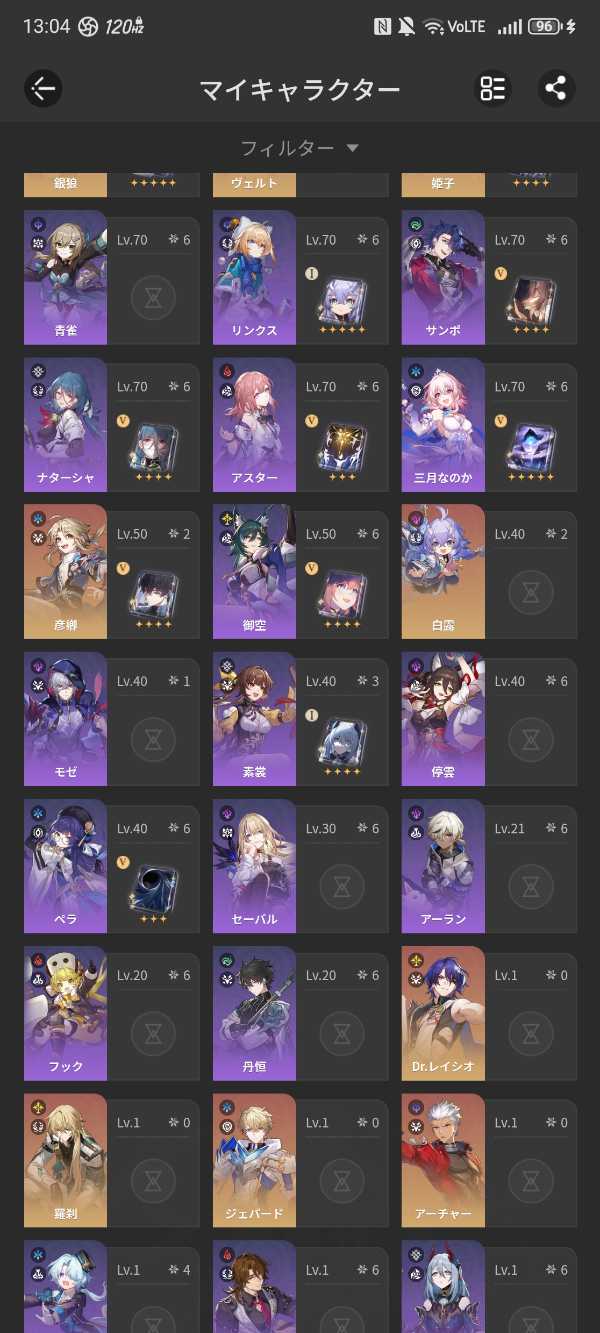Open サンポ's light cone icon
This screenshot has height=1333, width=600.
click(x=530, y=298)
